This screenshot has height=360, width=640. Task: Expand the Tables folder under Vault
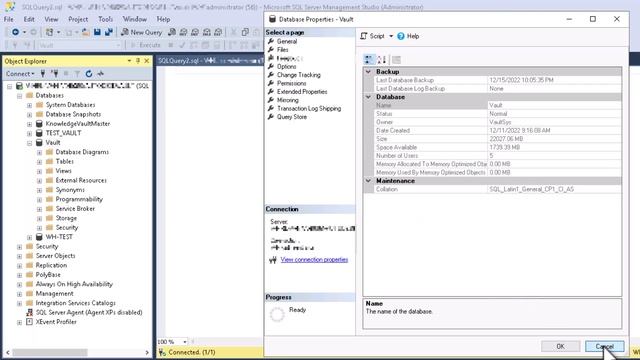pos(39,162)
